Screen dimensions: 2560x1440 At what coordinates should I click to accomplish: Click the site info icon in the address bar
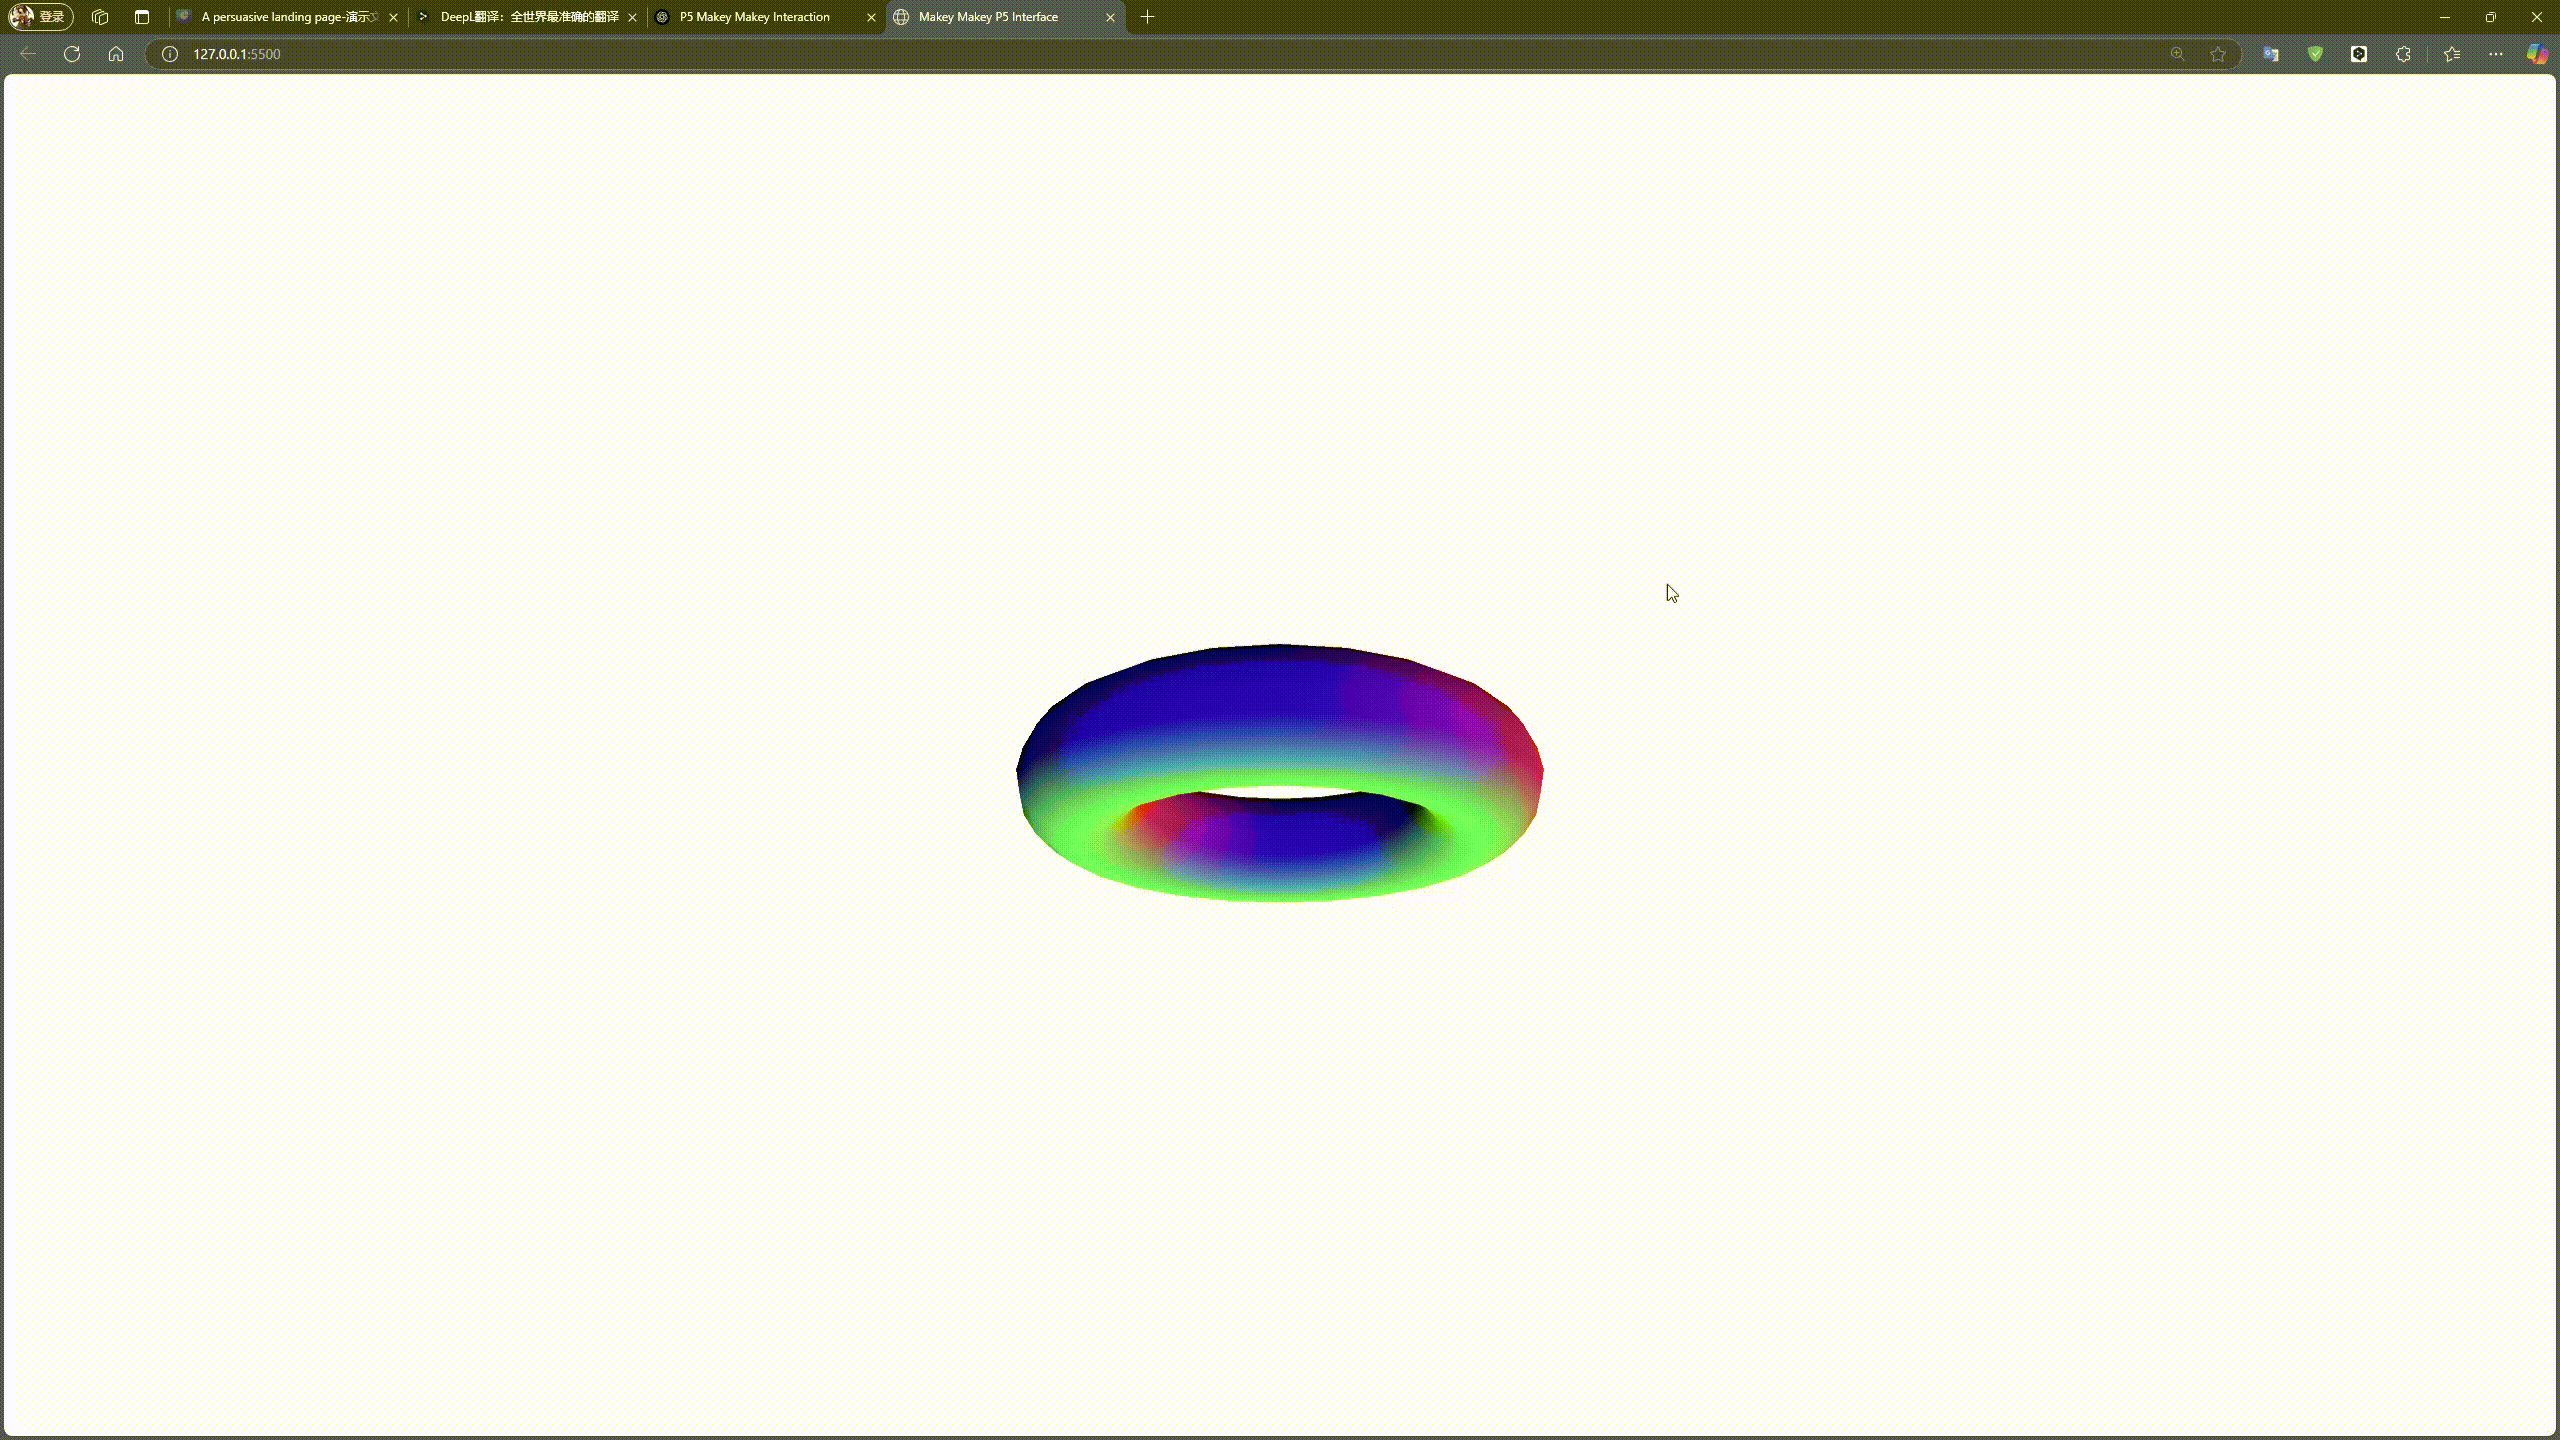click(168, 54)
